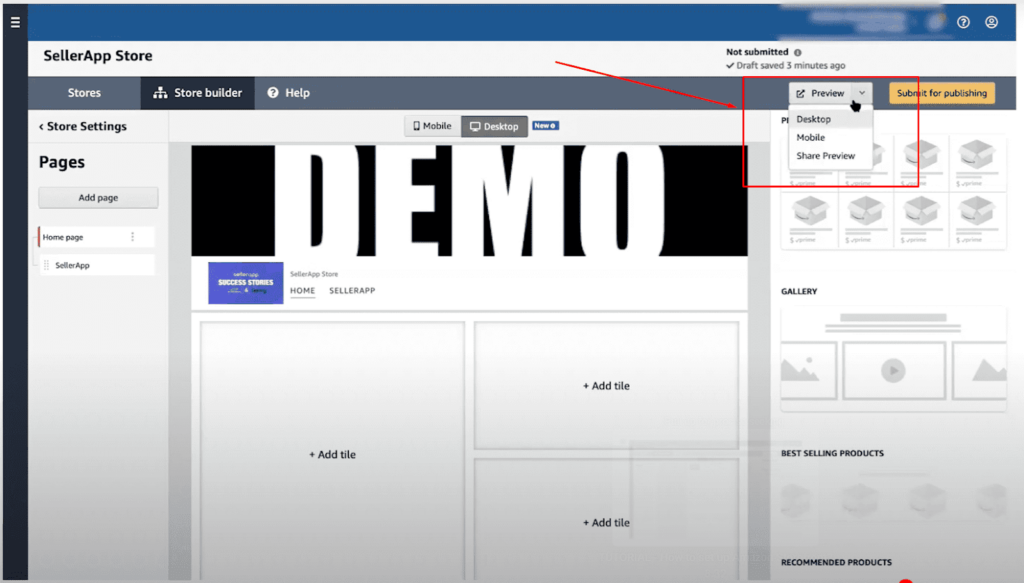The width and height of the screenshot is (1024, 583).
Task: Choose Mobile from the Preview dropdown
Action: click(811, 137)
